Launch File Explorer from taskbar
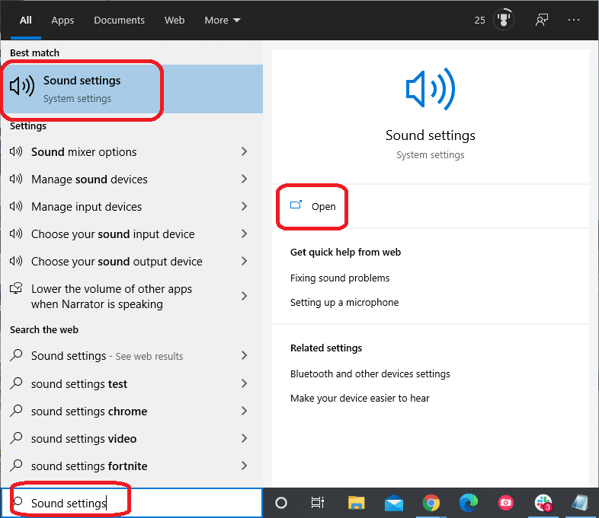This screenshot has width=599, height=518. click(x=356, y=503)
